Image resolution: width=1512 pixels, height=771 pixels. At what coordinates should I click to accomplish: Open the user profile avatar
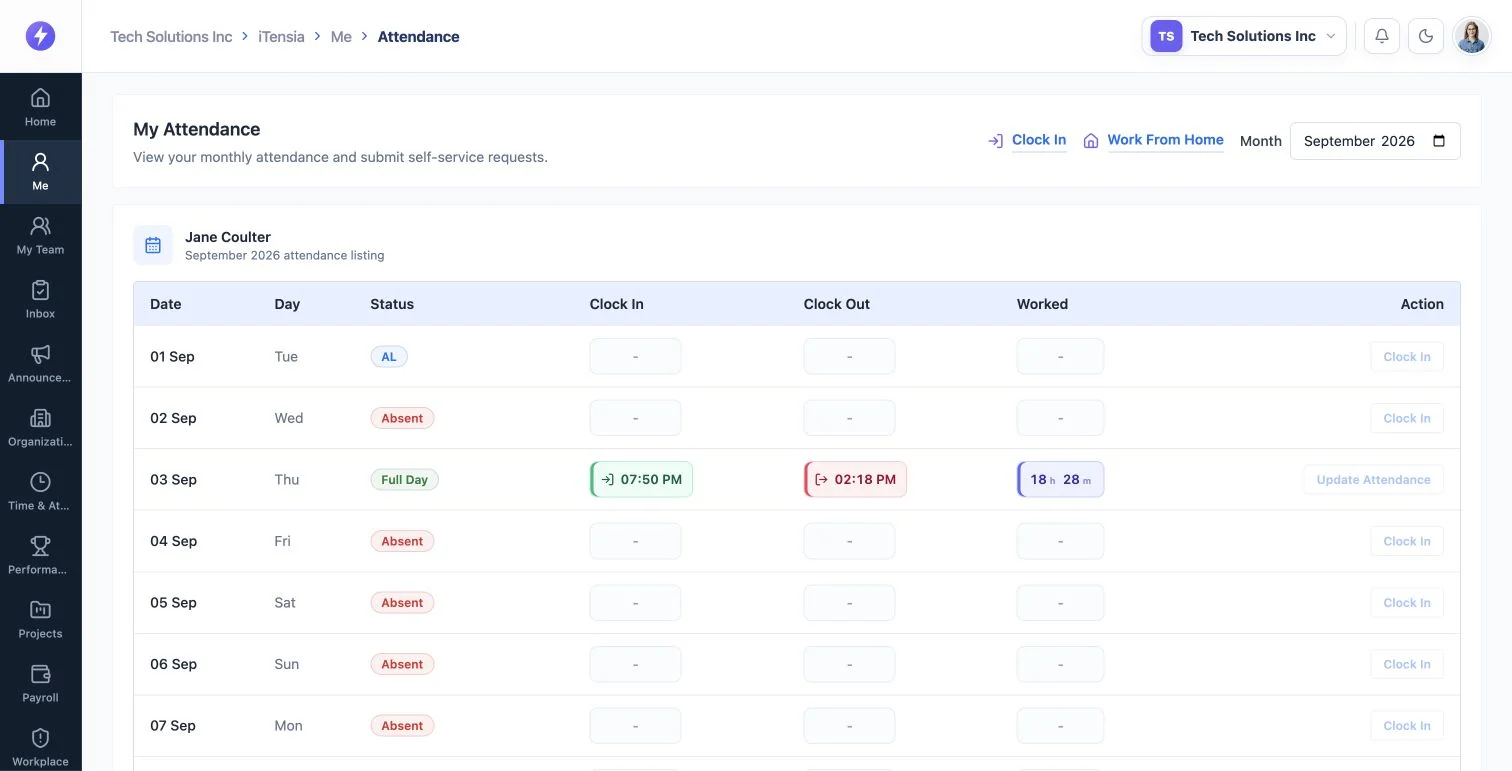pos(1471,36)
